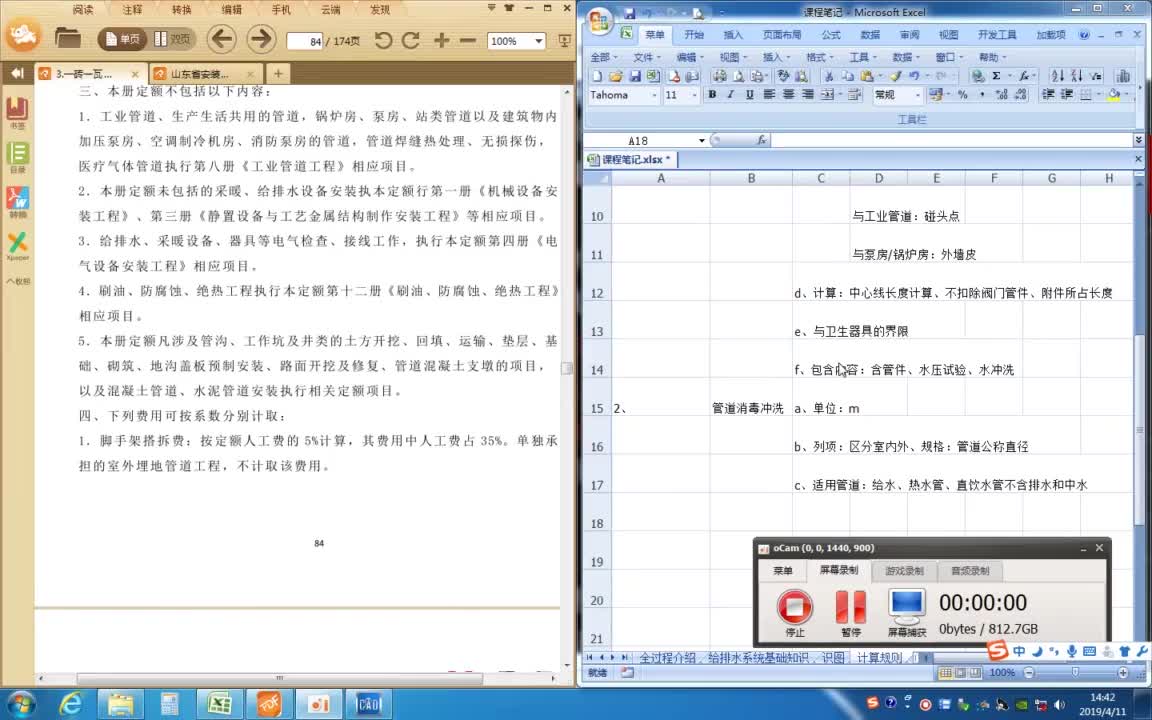Expand the 全部 classic menu in Excel

coord(603,57)
